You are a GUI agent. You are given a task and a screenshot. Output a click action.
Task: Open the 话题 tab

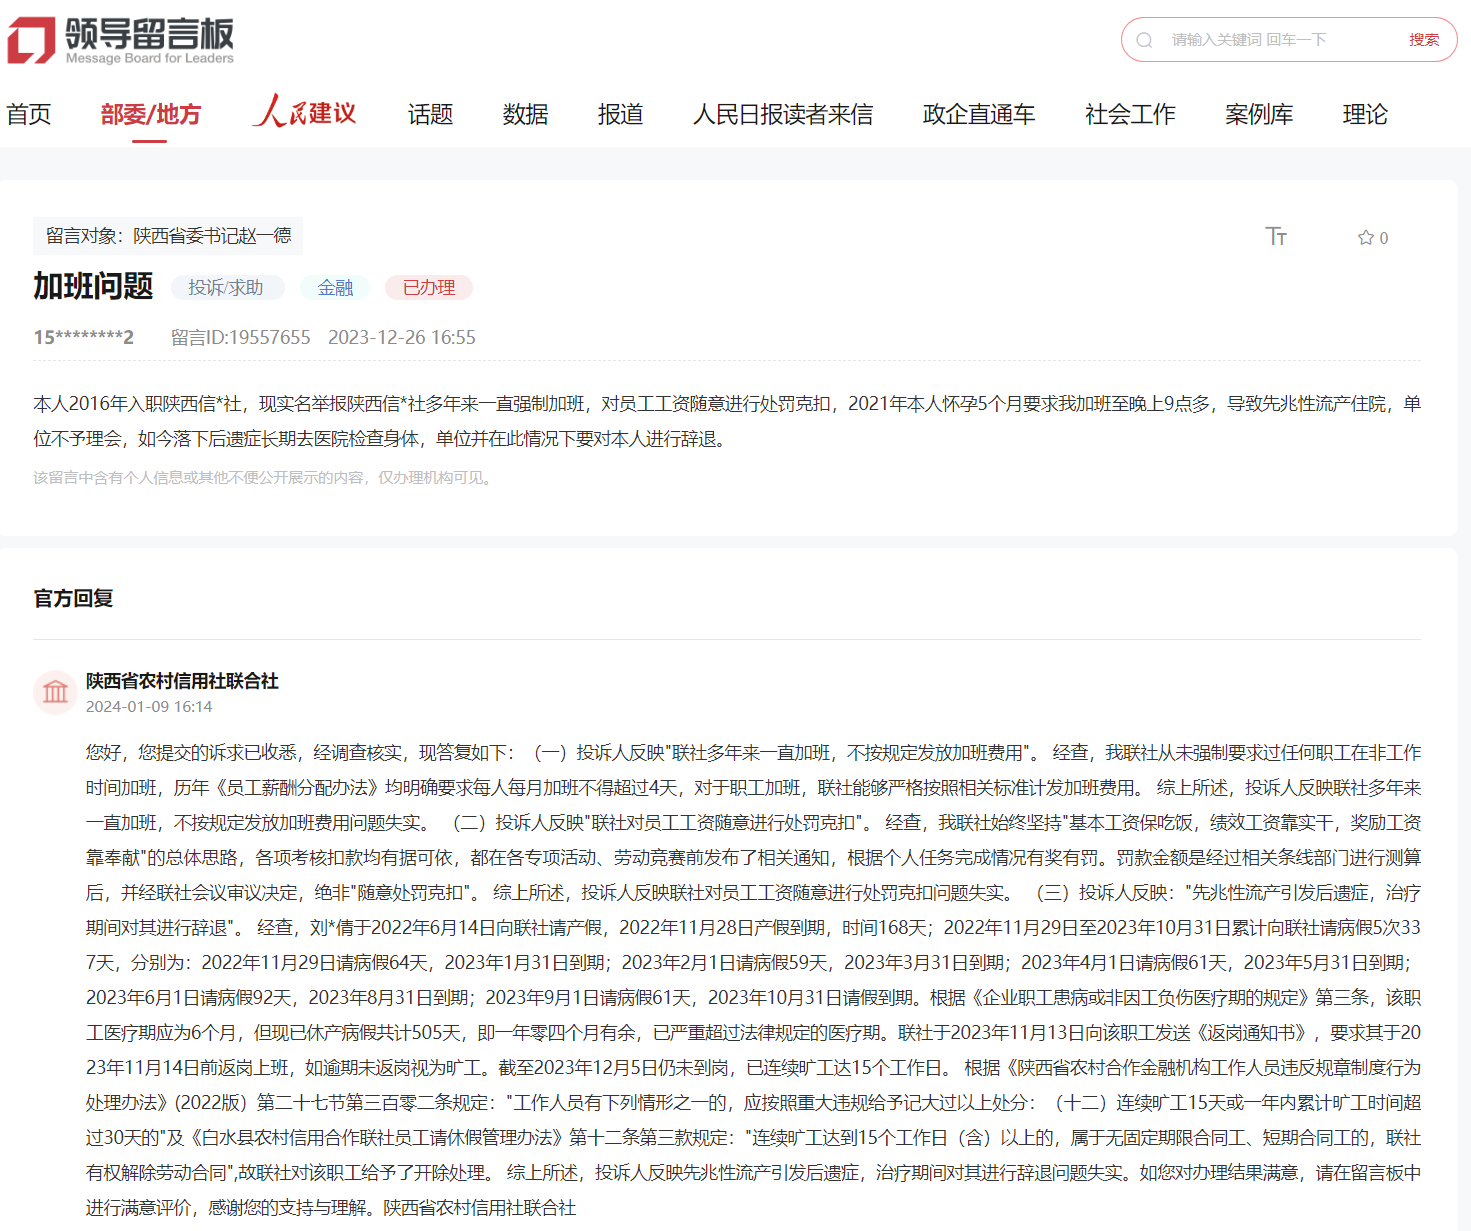(x=431, y=114)
